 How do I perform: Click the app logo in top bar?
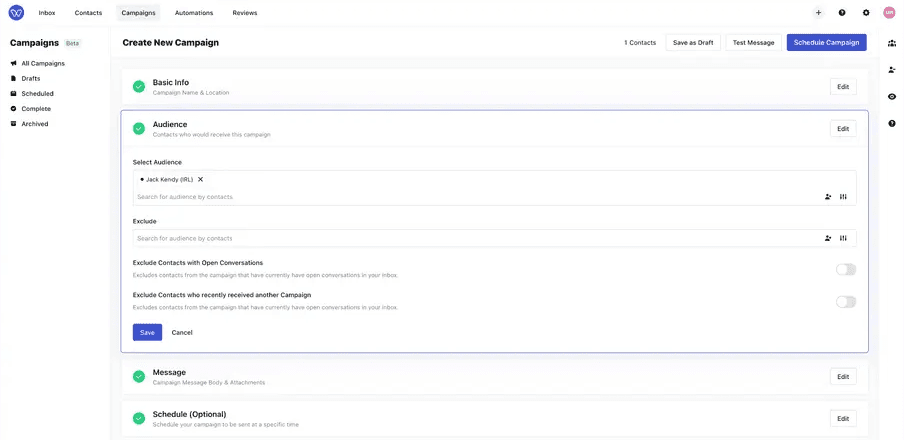(x=16, y=13)
